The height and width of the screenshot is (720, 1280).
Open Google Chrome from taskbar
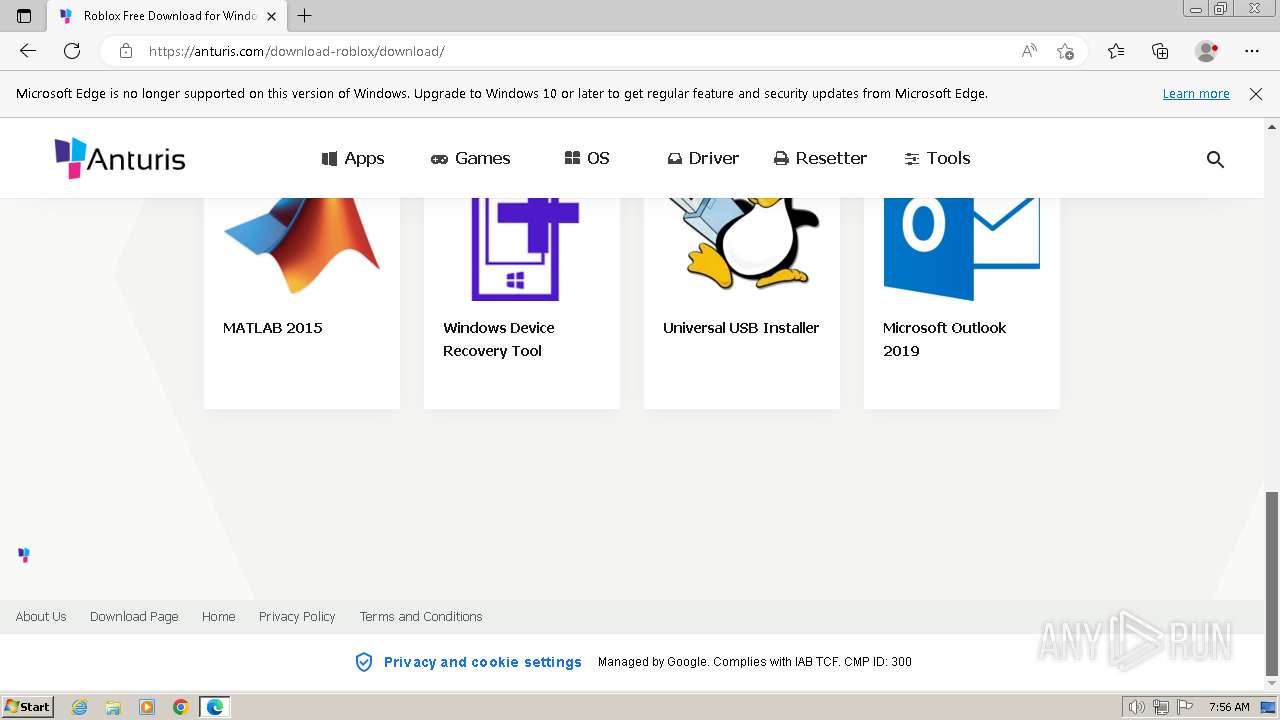pyautogui.click(x=181, y=707)
